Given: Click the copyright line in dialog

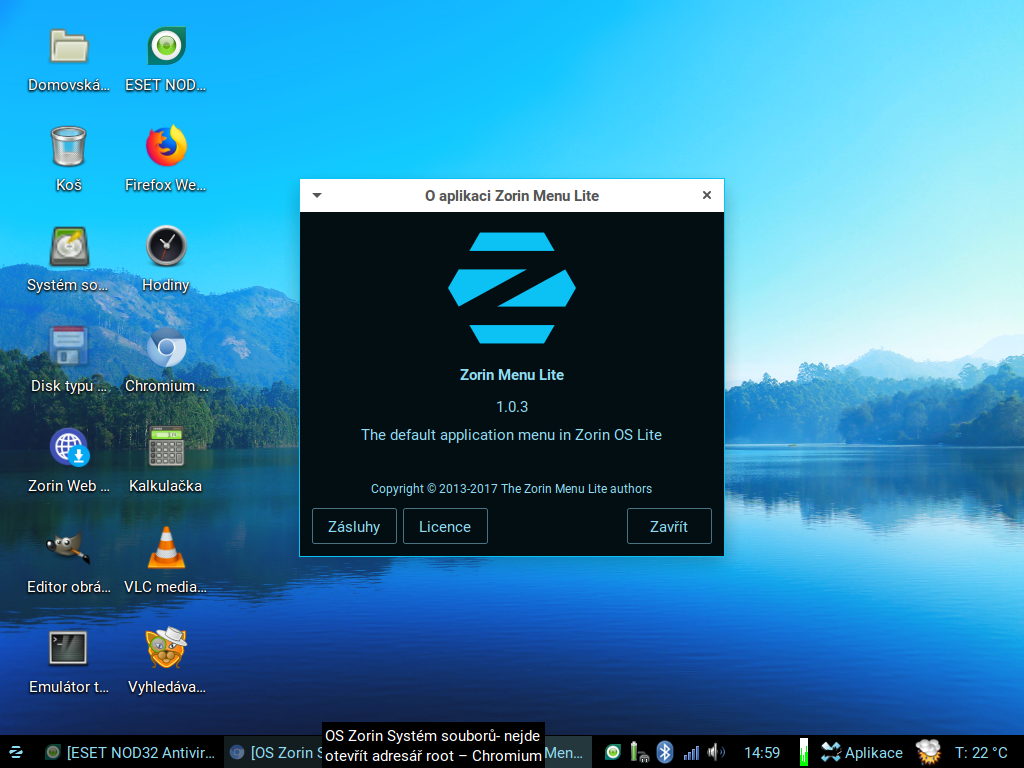Looking at the screenshot, I should [511, 488].
